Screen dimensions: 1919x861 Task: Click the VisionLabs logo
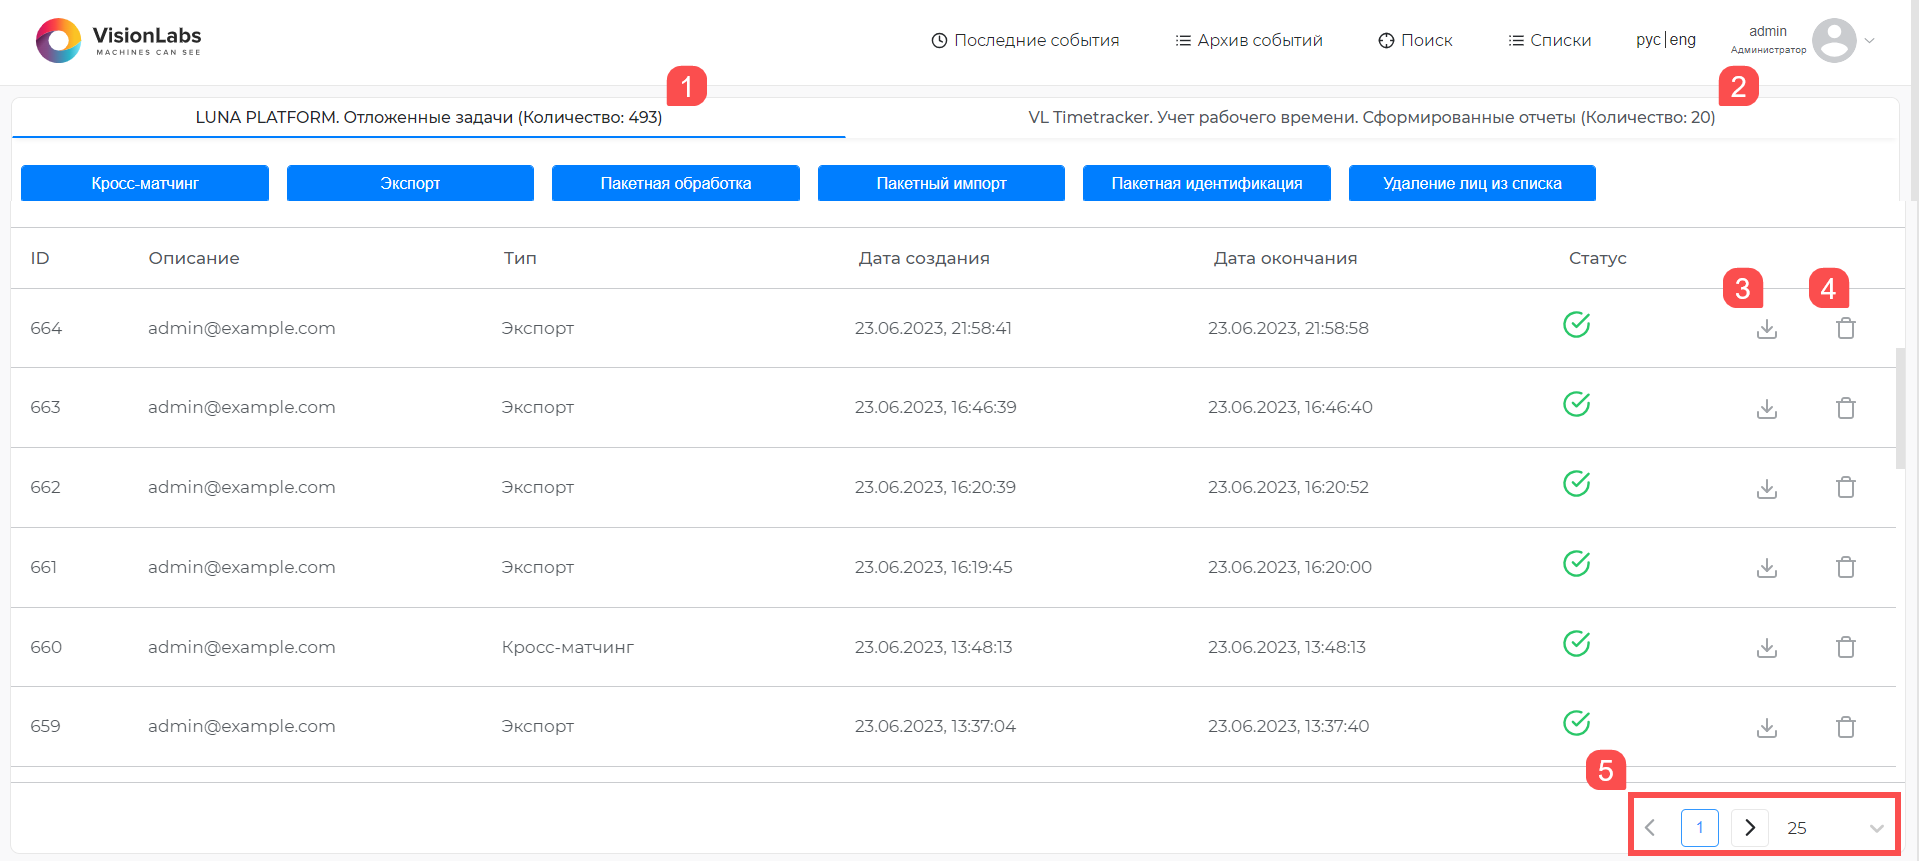pyautogui.click(x=118, y=40)
